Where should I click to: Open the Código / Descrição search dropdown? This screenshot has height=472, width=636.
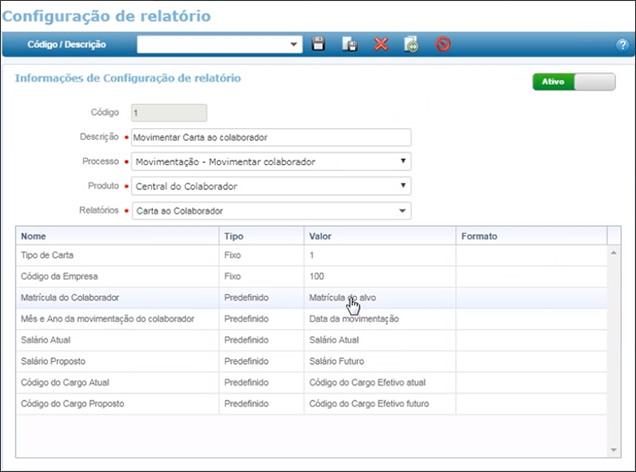pos(294,44)
